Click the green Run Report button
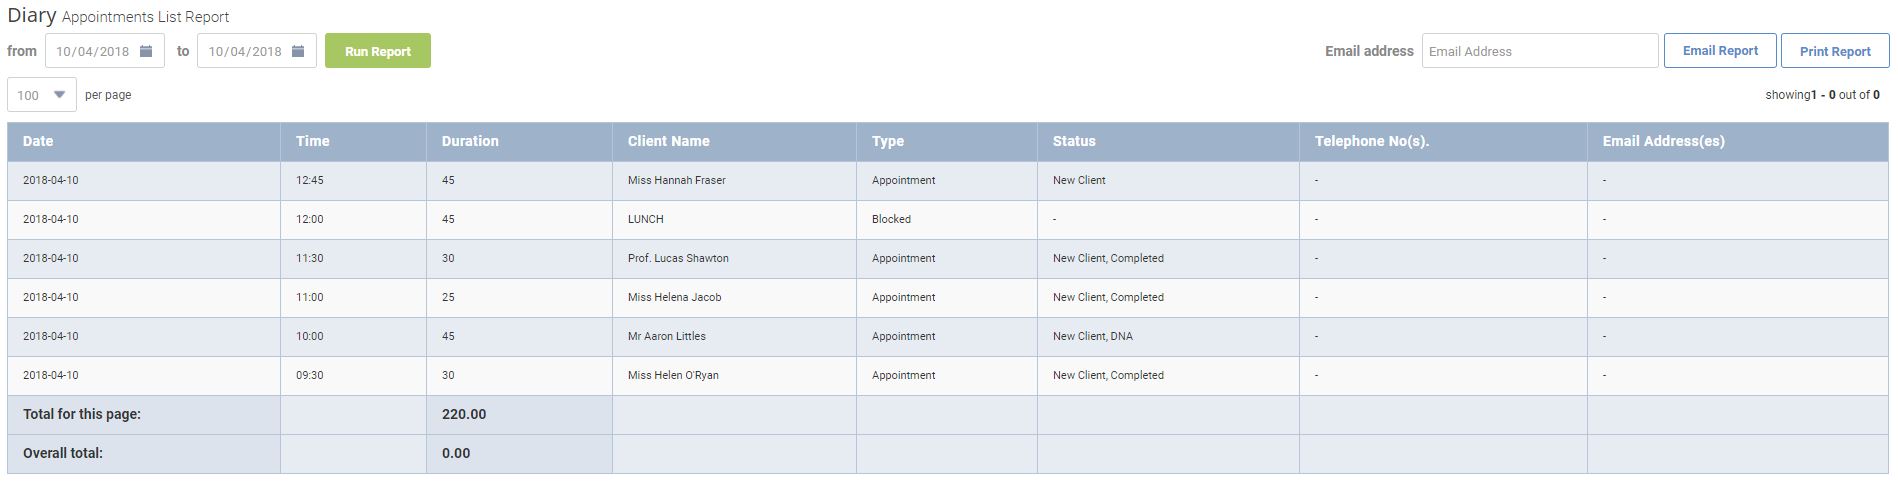 coord(378,51)
